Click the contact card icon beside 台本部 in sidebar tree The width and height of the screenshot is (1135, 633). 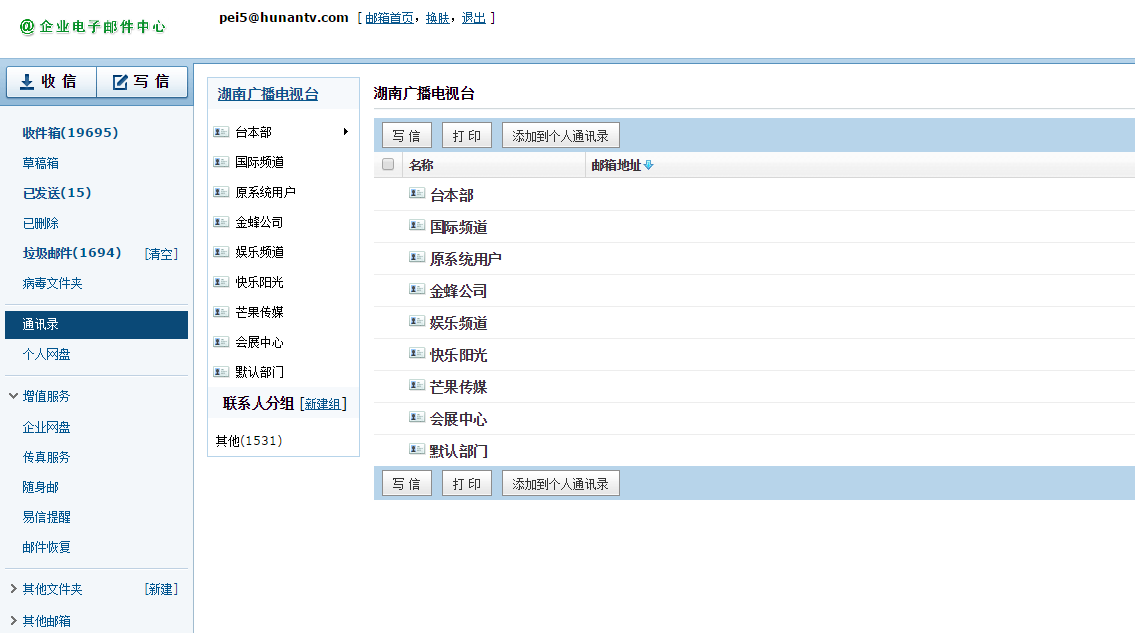pos(221,132)
